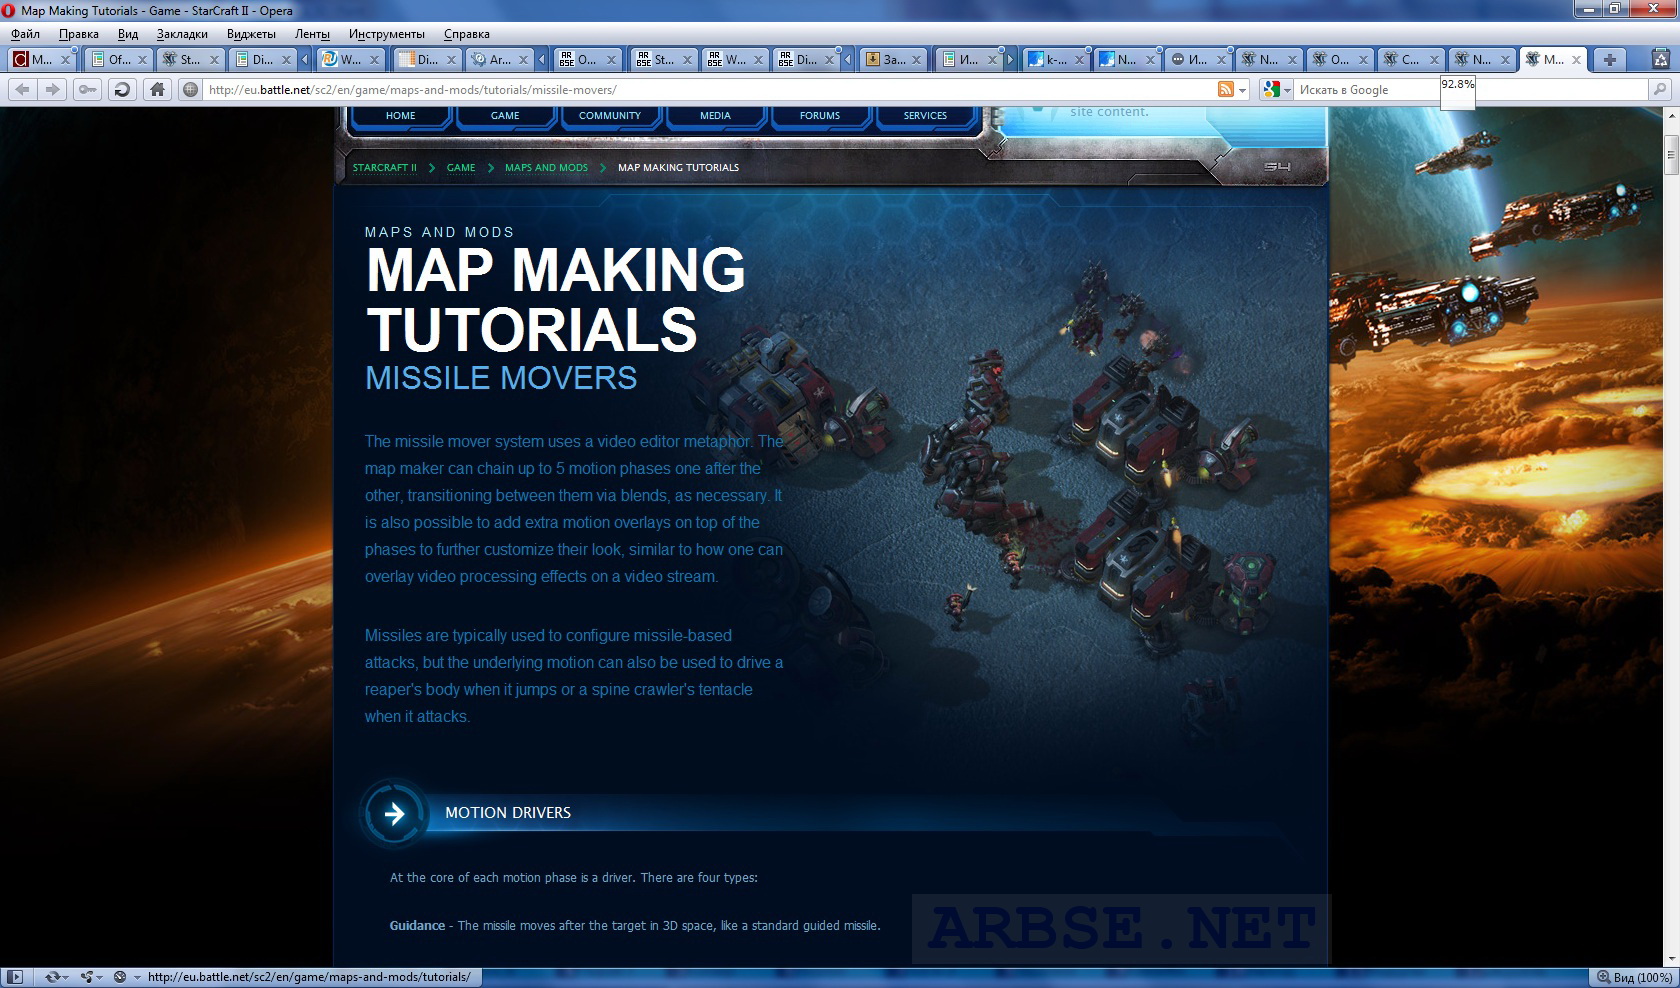This screenshot has height=988, width=1680.
Task: Follow the STARCRAFT II breadcrumb link
Action: pyautogui.click(x=385, y=168)
